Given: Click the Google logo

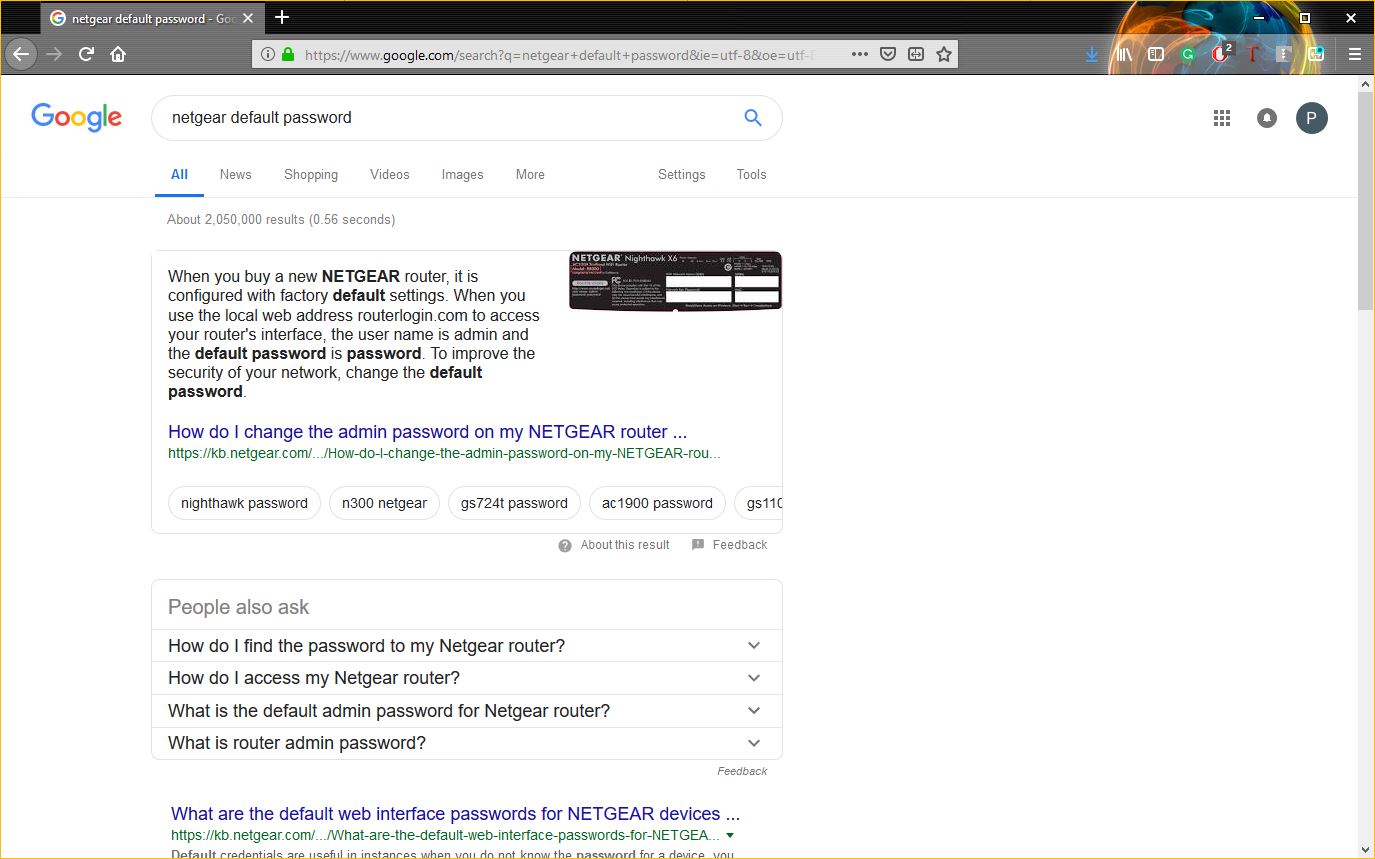Looking at the screenshot, I should (77, 117).
